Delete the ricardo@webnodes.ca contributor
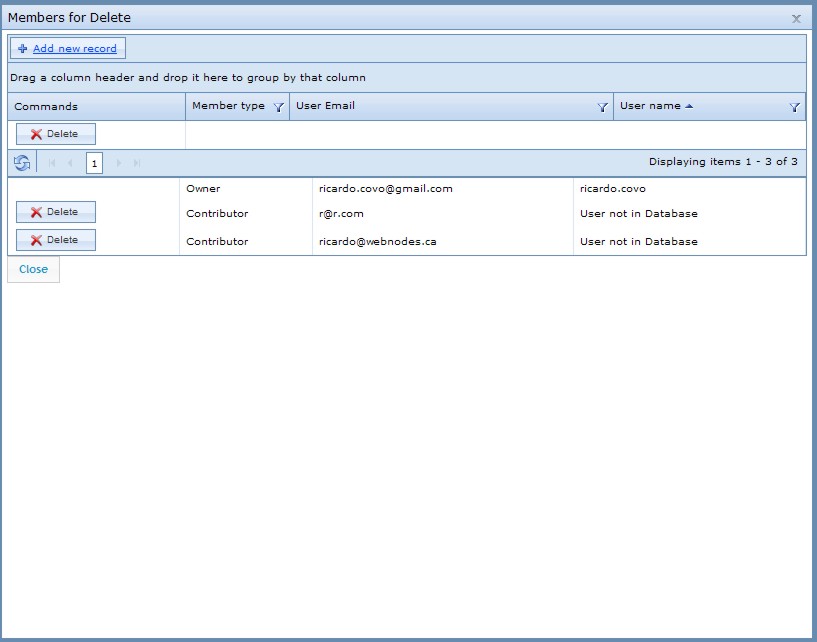Image resolution: width=817 pixels, height=642 pixels. pyautogui.click(x=56, y=240)
